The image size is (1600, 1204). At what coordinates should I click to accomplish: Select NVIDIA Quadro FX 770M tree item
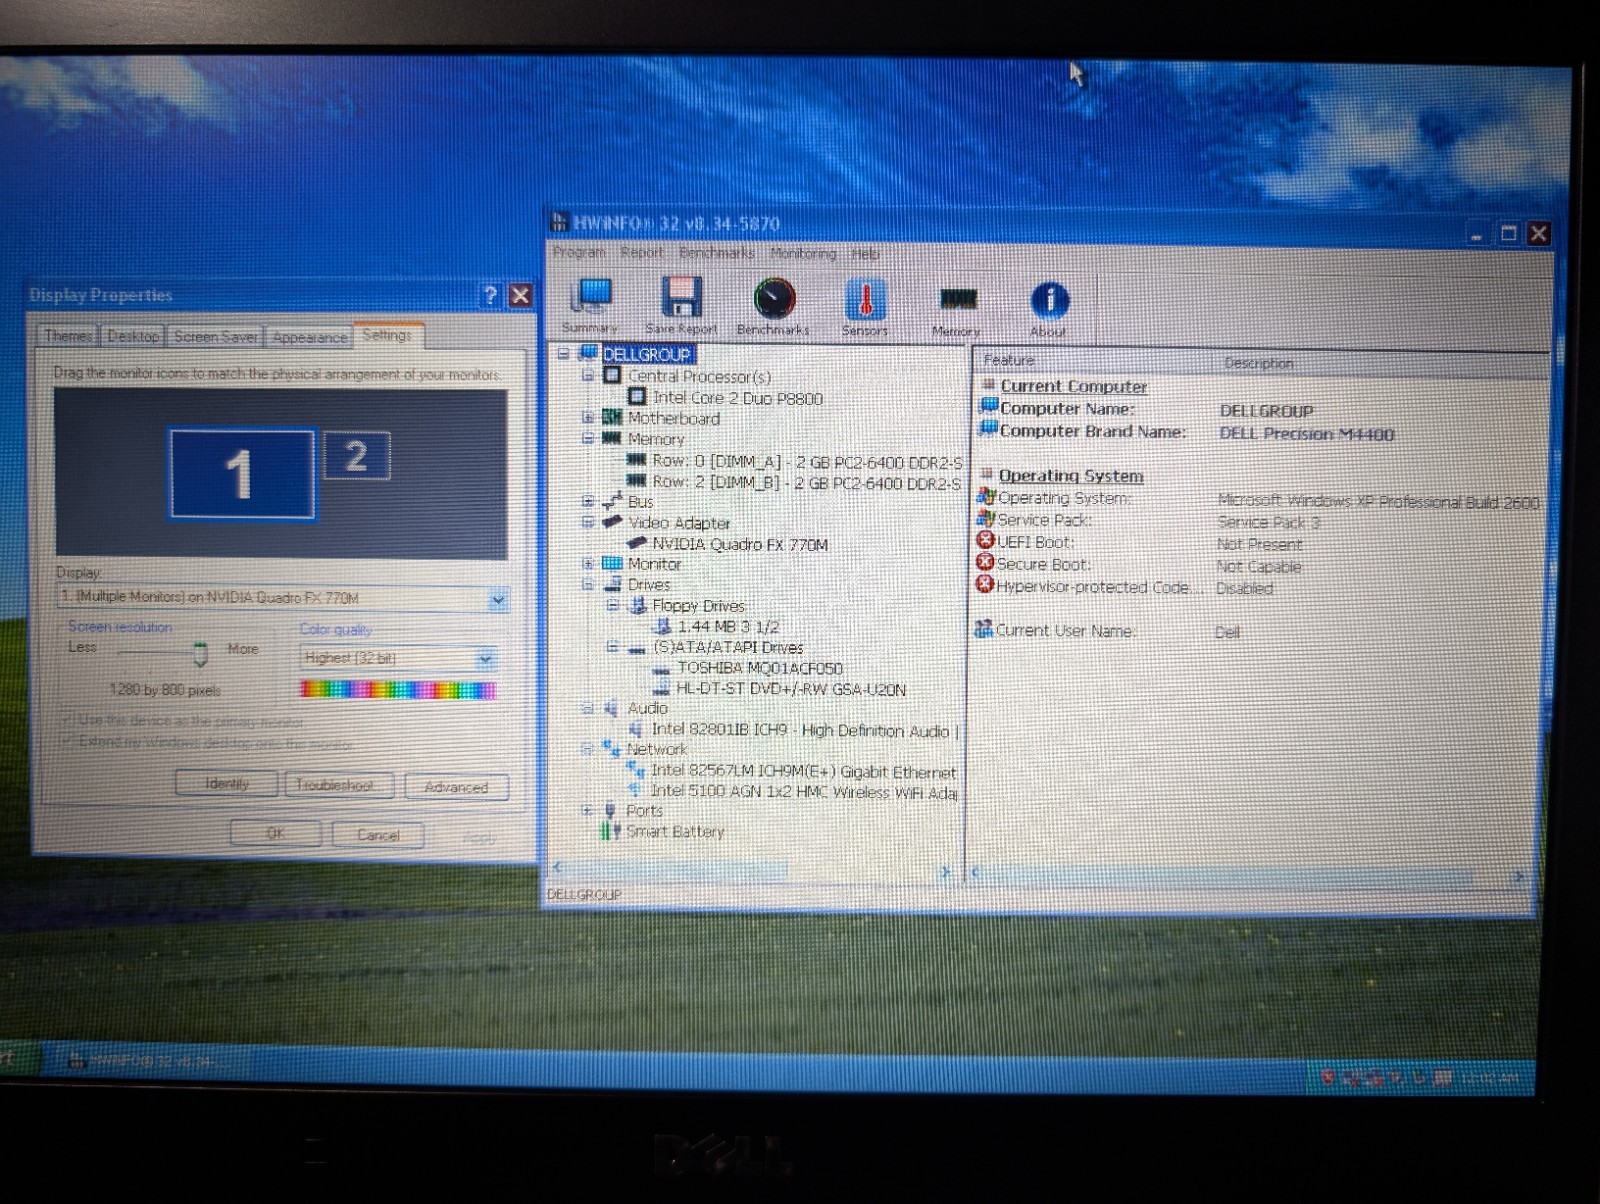[740, 544]
